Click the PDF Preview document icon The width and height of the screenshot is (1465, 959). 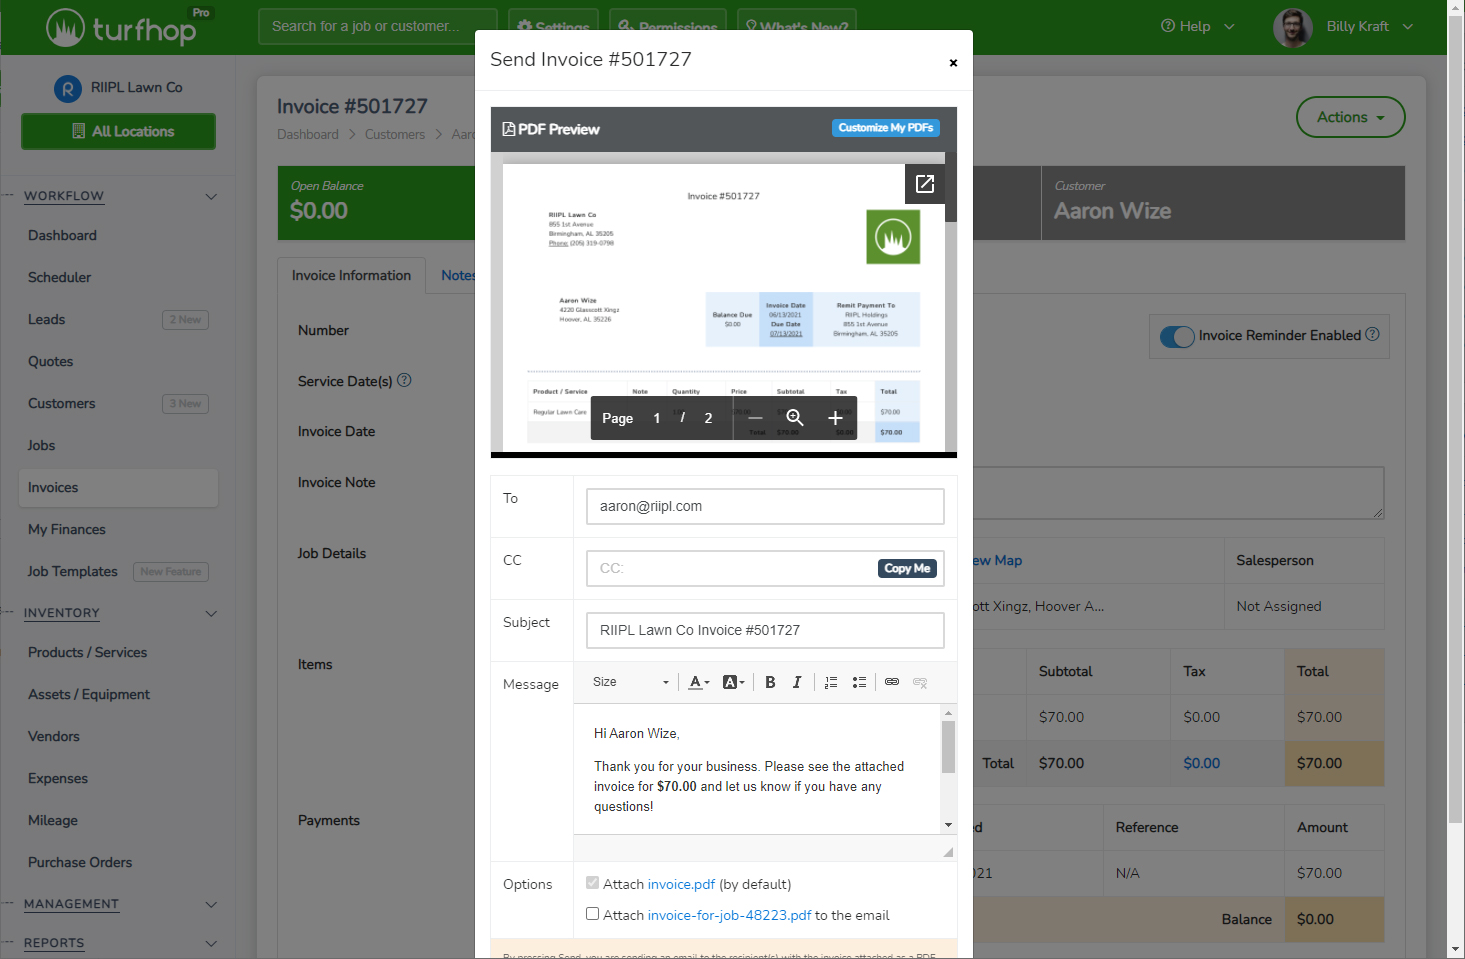pos(509,129)
